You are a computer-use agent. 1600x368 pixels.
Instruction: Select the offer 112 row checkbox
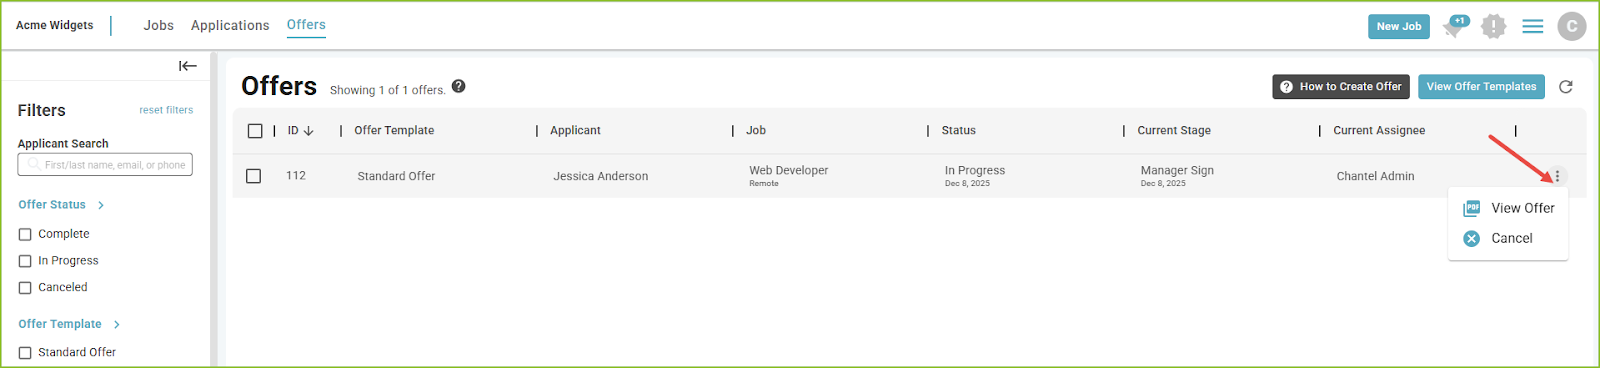254,176
